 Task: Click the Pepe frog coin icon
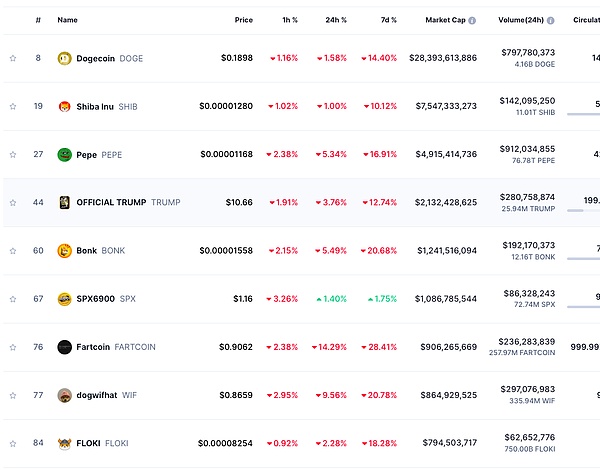[65, 155]
